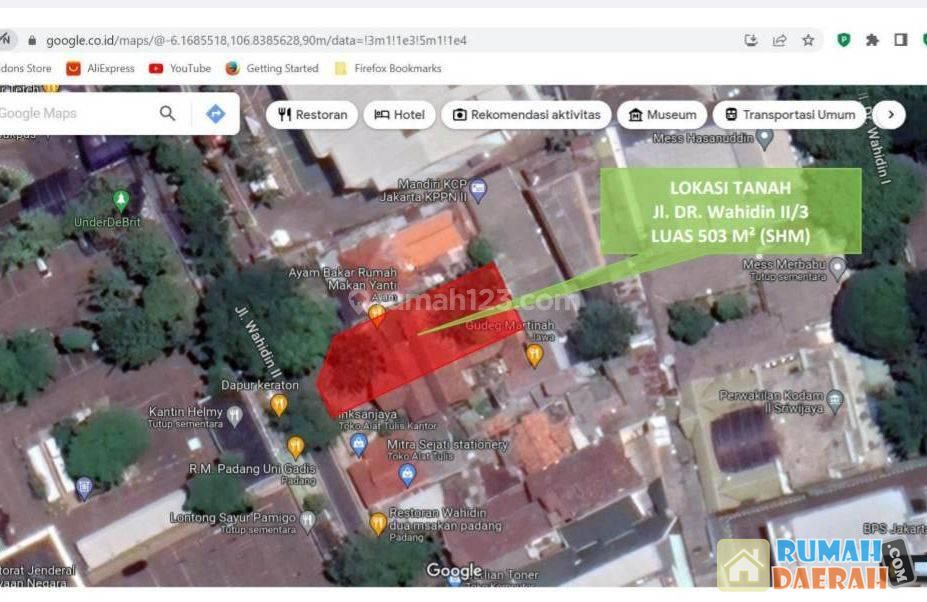Filter map by Restoran chip
Screen dimensions: 927x602
(x=312, y=115)
